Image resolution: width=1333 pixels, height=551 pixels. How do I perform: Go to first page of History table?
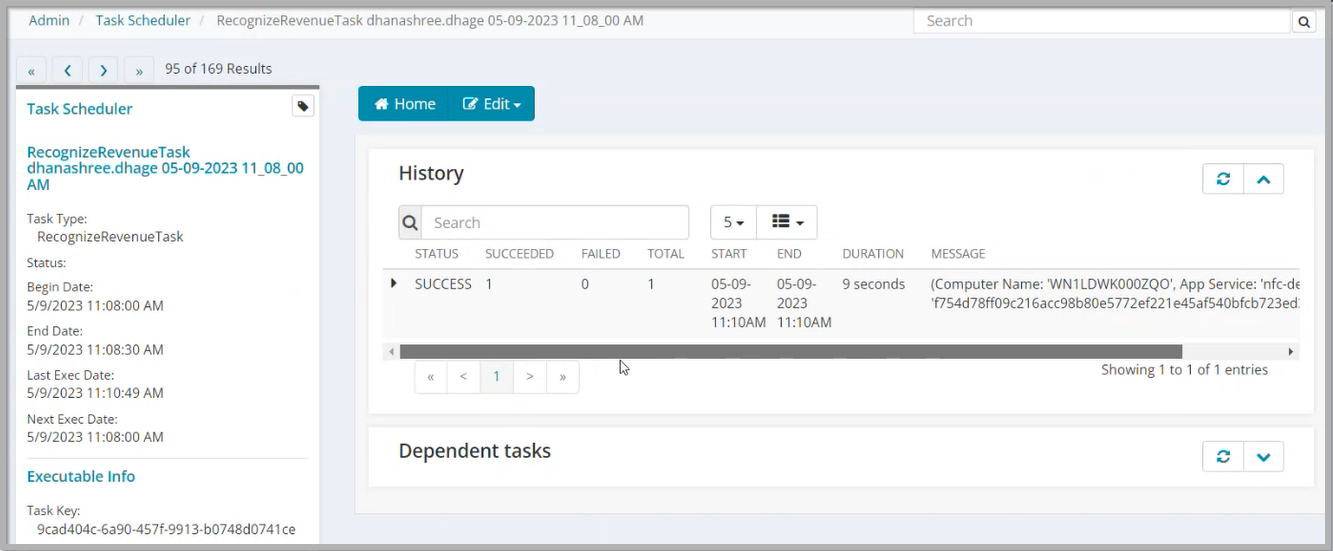point(431,377)
